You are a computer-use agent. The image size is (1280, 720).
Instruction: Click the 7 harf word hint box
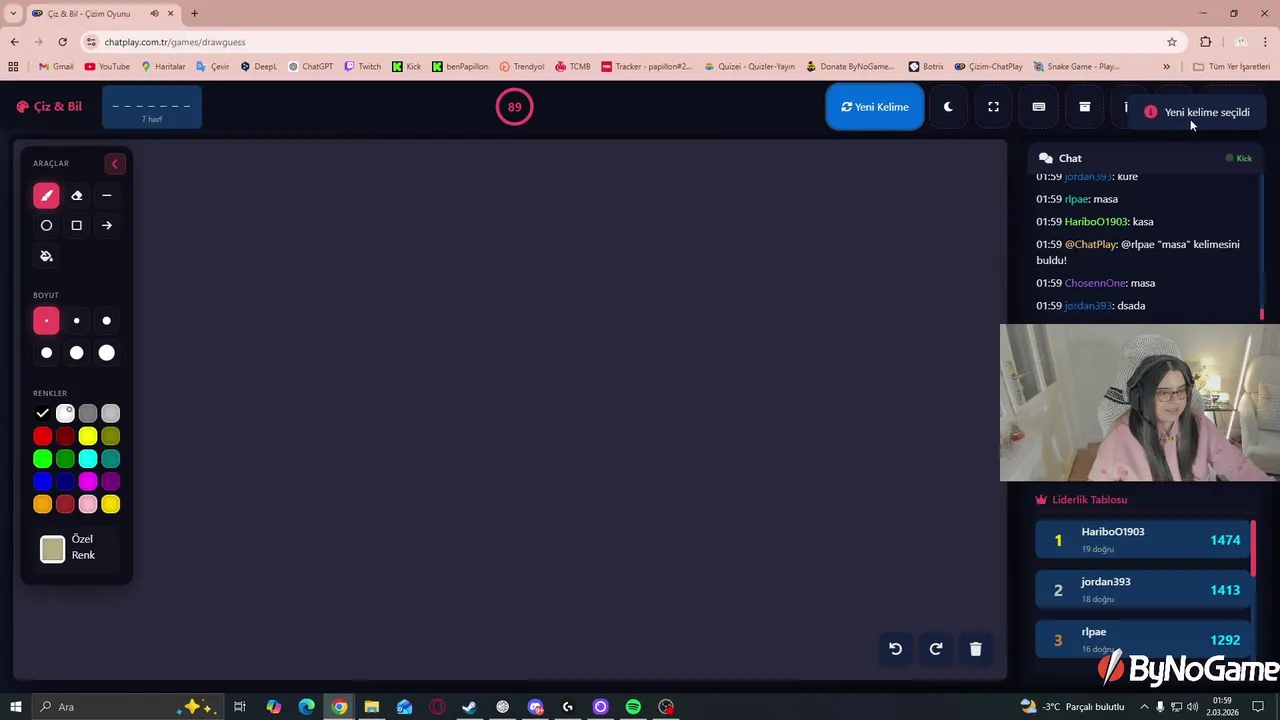point(152,107)
